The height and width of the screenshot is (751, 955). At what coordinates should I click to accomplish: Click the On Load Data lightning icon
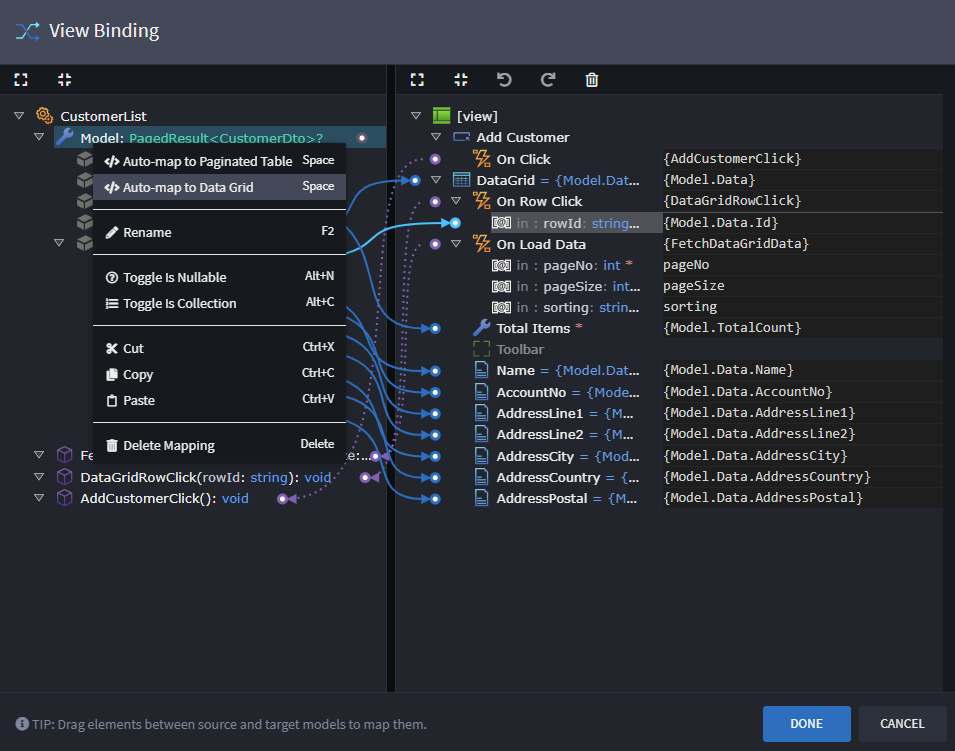click(482, 244)
